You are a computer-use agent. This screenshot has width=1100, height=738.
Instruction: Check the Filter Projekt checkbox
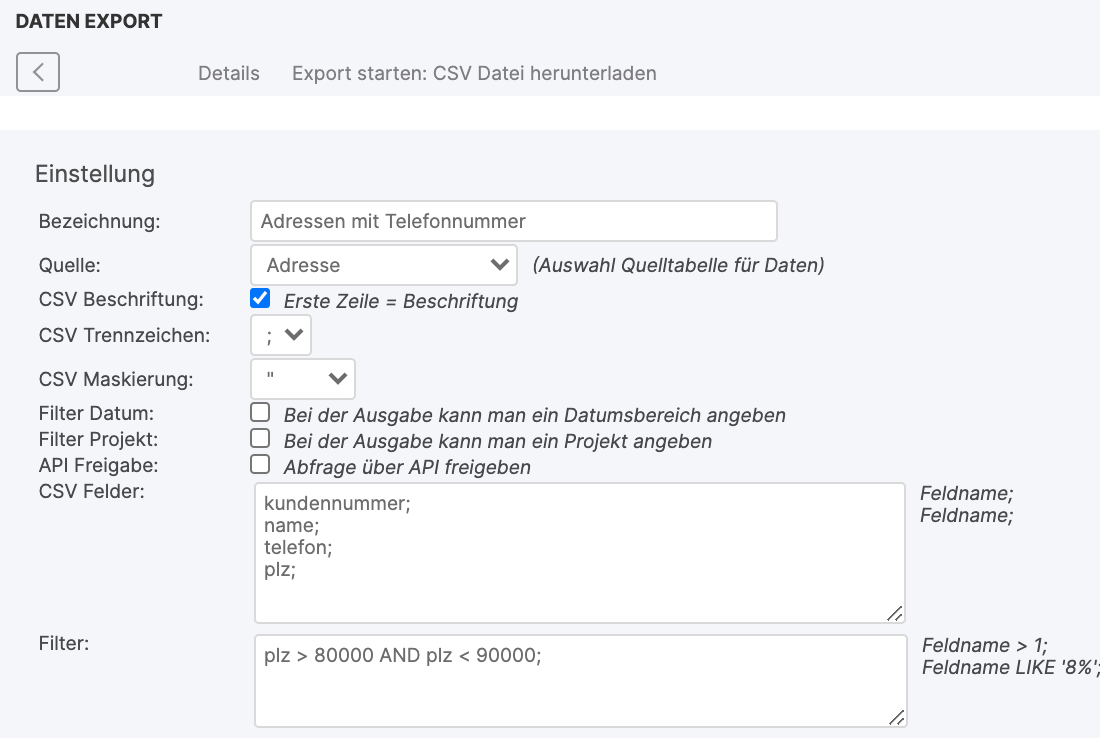coord(260,438)
